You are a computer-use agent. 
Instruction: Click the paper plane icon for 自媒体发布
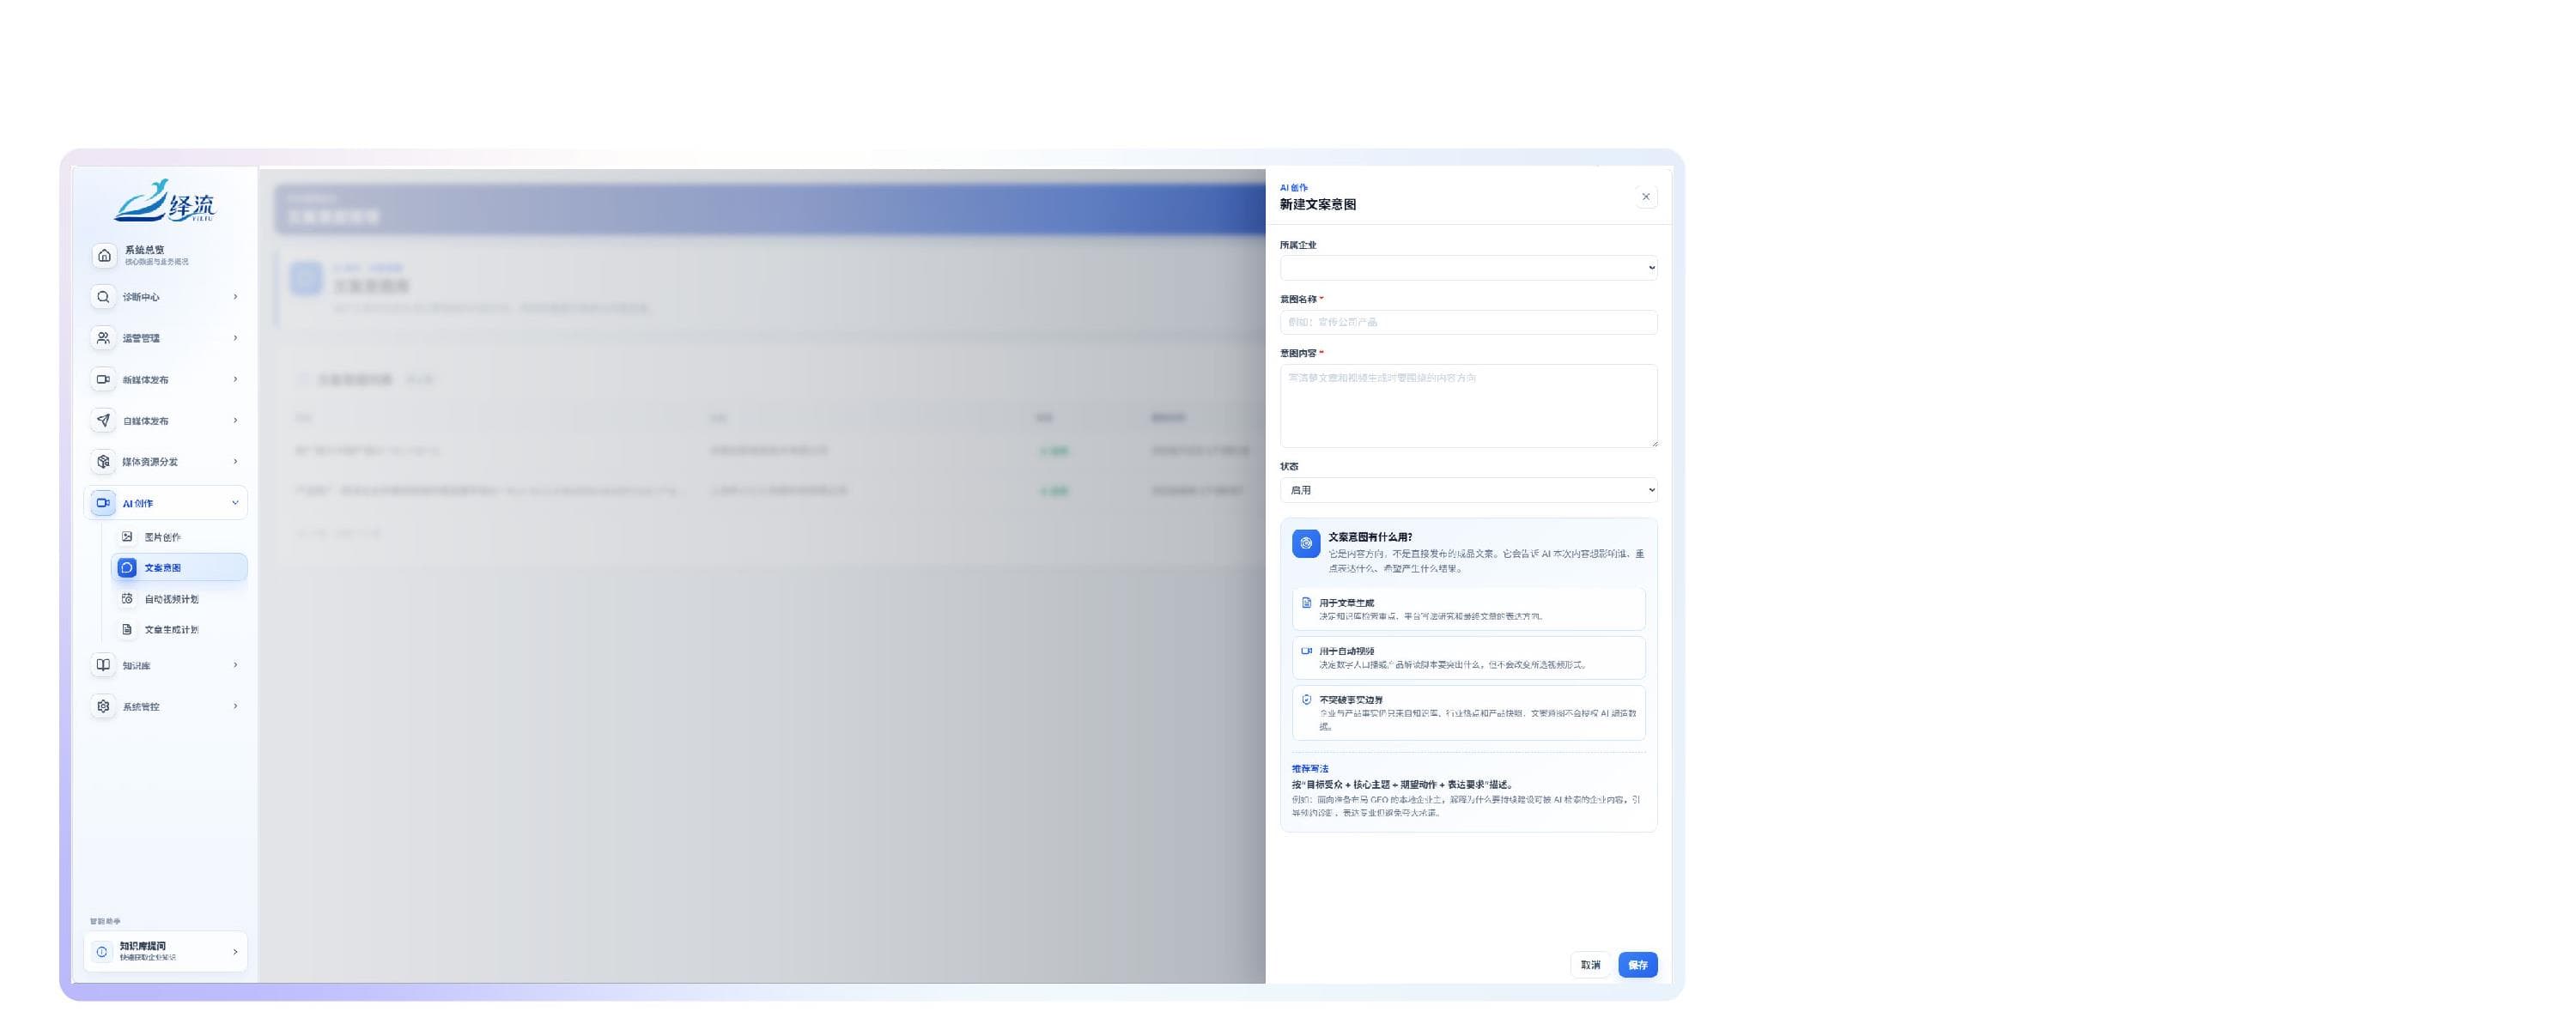coord(103,421)
